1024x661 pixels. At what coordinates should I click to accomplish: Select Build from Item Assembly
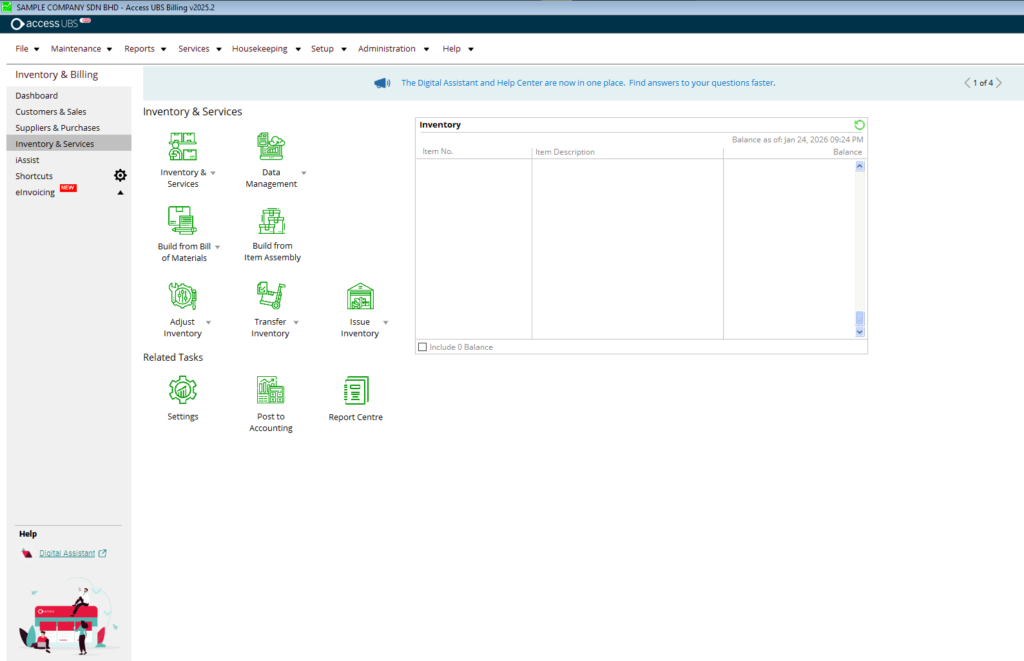coord(273,220)
